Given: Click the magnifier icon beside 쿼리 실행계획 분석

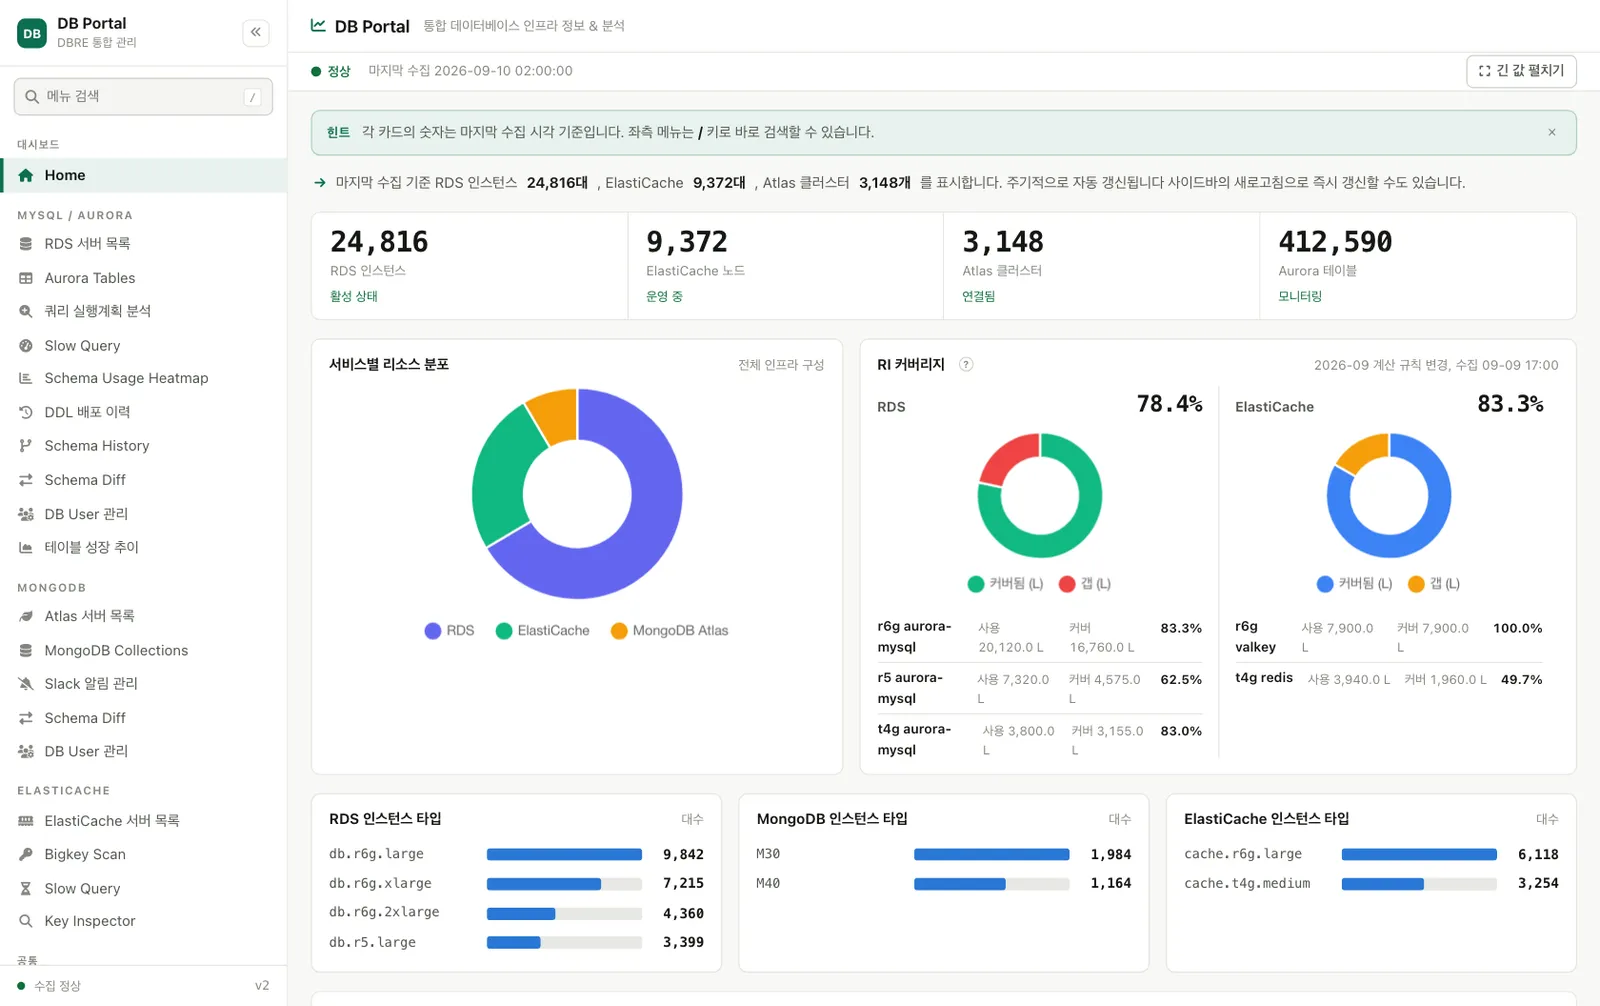Looking at the screenshot, I should click(x=26, y=311).
